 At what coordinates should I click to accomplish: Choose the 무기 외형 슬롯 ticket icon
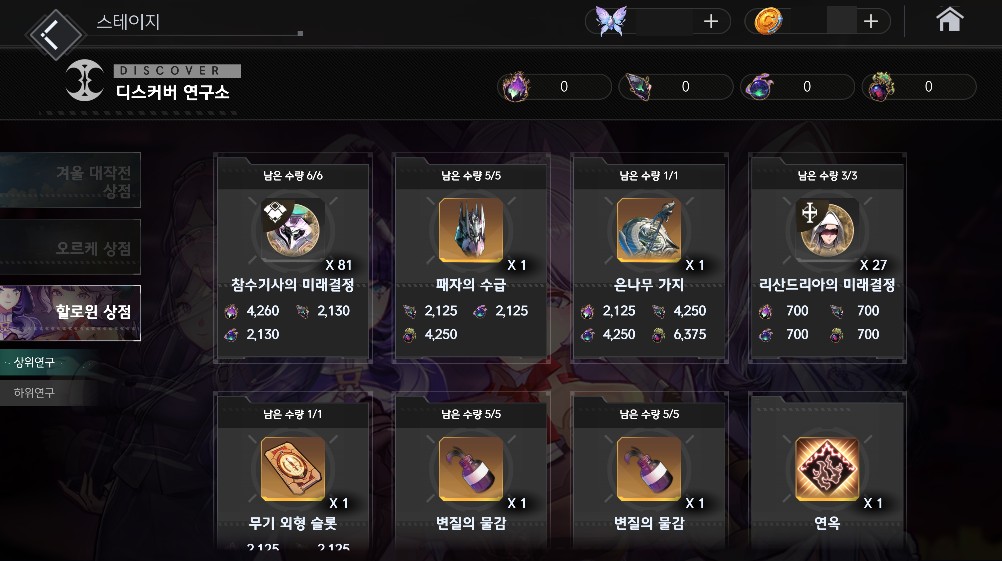(293, 469)
